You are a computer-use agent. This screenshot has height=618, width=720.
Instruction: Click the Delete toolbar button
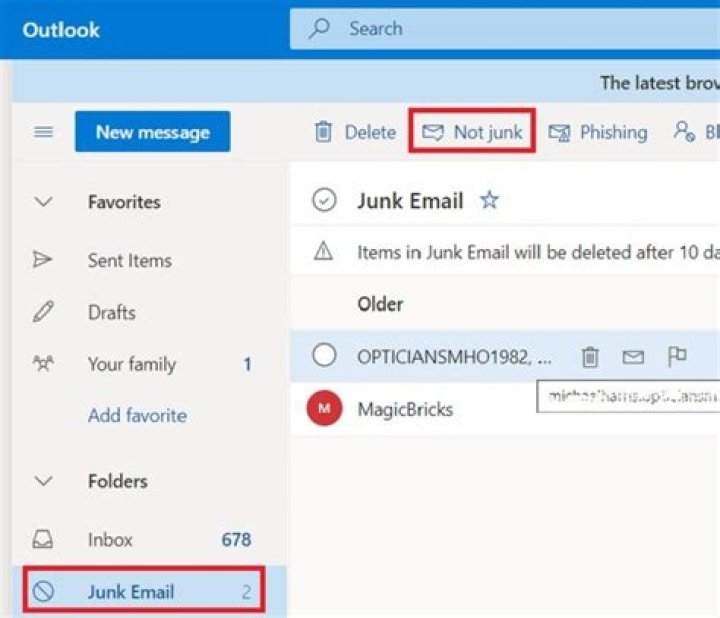tap(354, 132)
